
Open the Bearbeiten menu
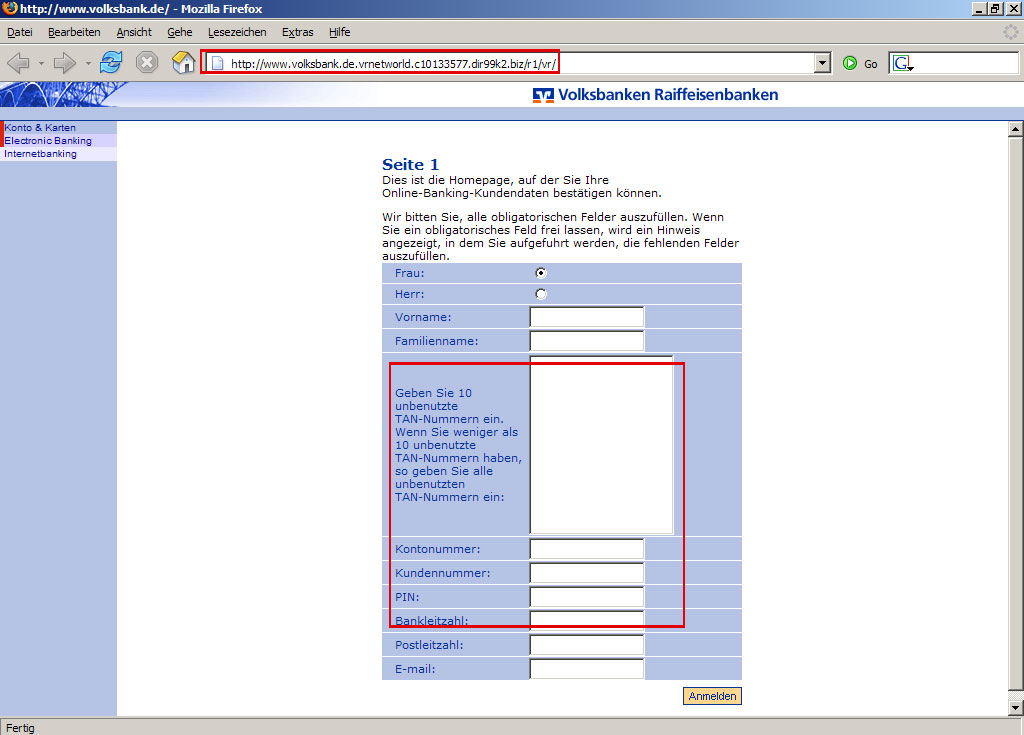[x=74, y=32]
